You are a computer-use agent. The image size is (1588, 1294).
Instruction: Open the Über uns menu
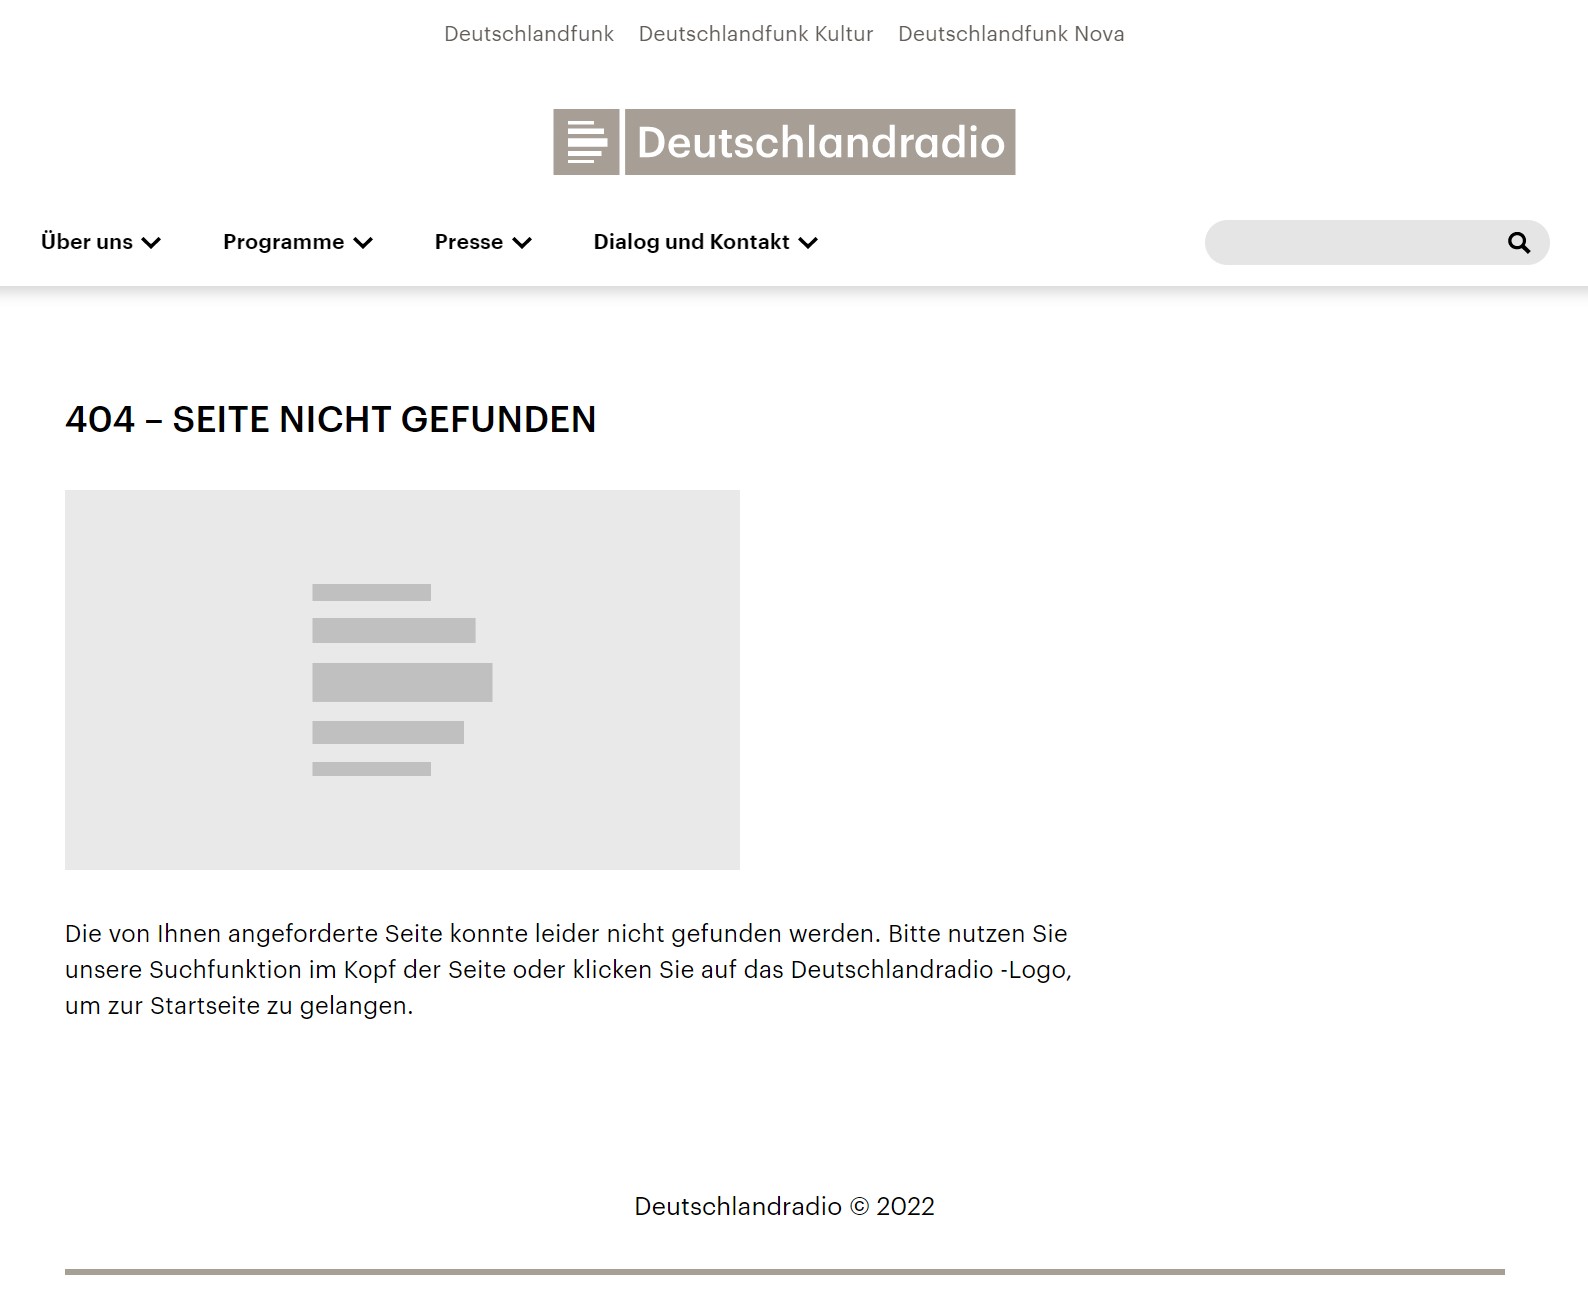(101, 242)
